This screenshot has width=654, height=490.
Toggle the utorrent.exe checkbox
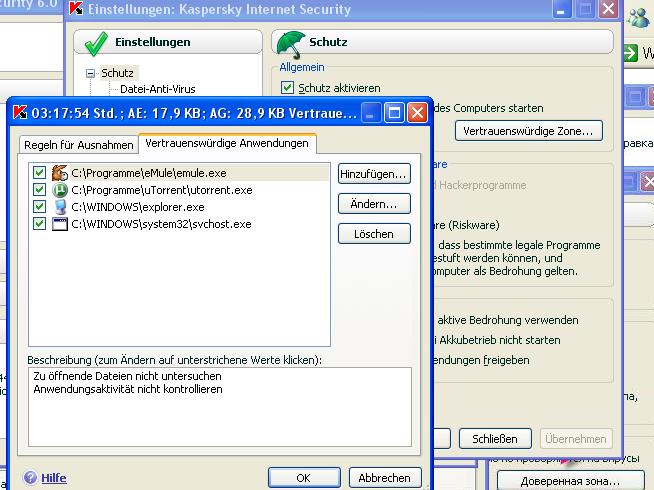click(x=39, y=190)
